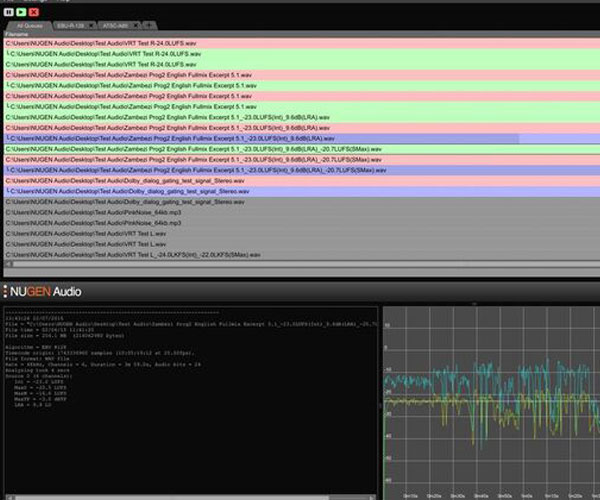Select green Zambezi ..._9.6dB(LRA).wav row
The image size is (600, 500).
pos(302,117)
